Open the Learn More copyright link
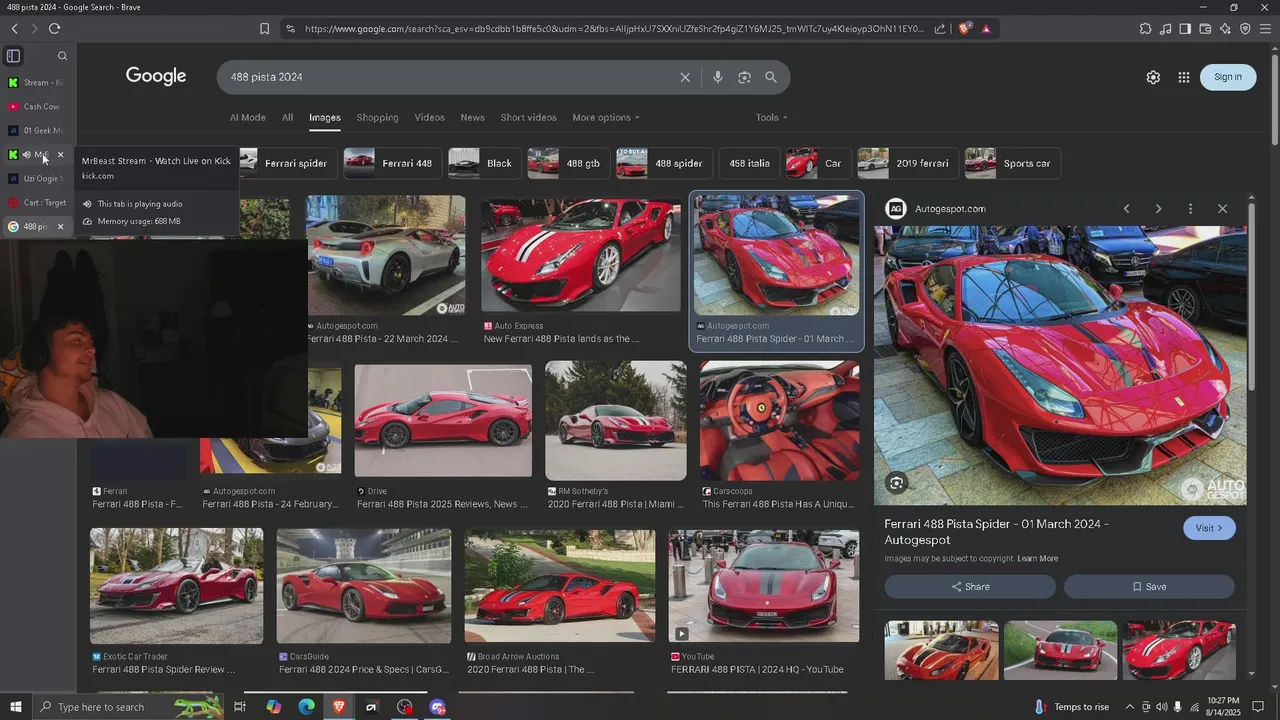The width and height of the screenshot is (1280, 720). pos(1037,559)
